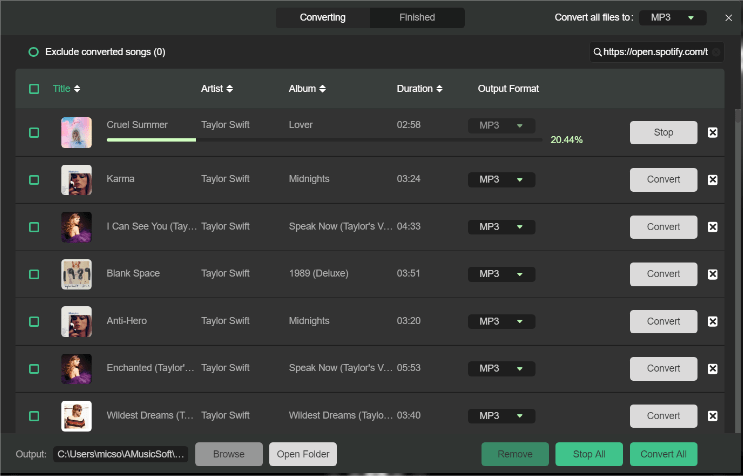Sort by Duration using arrows icon
The image size is (744, 476).
point(439,89)
